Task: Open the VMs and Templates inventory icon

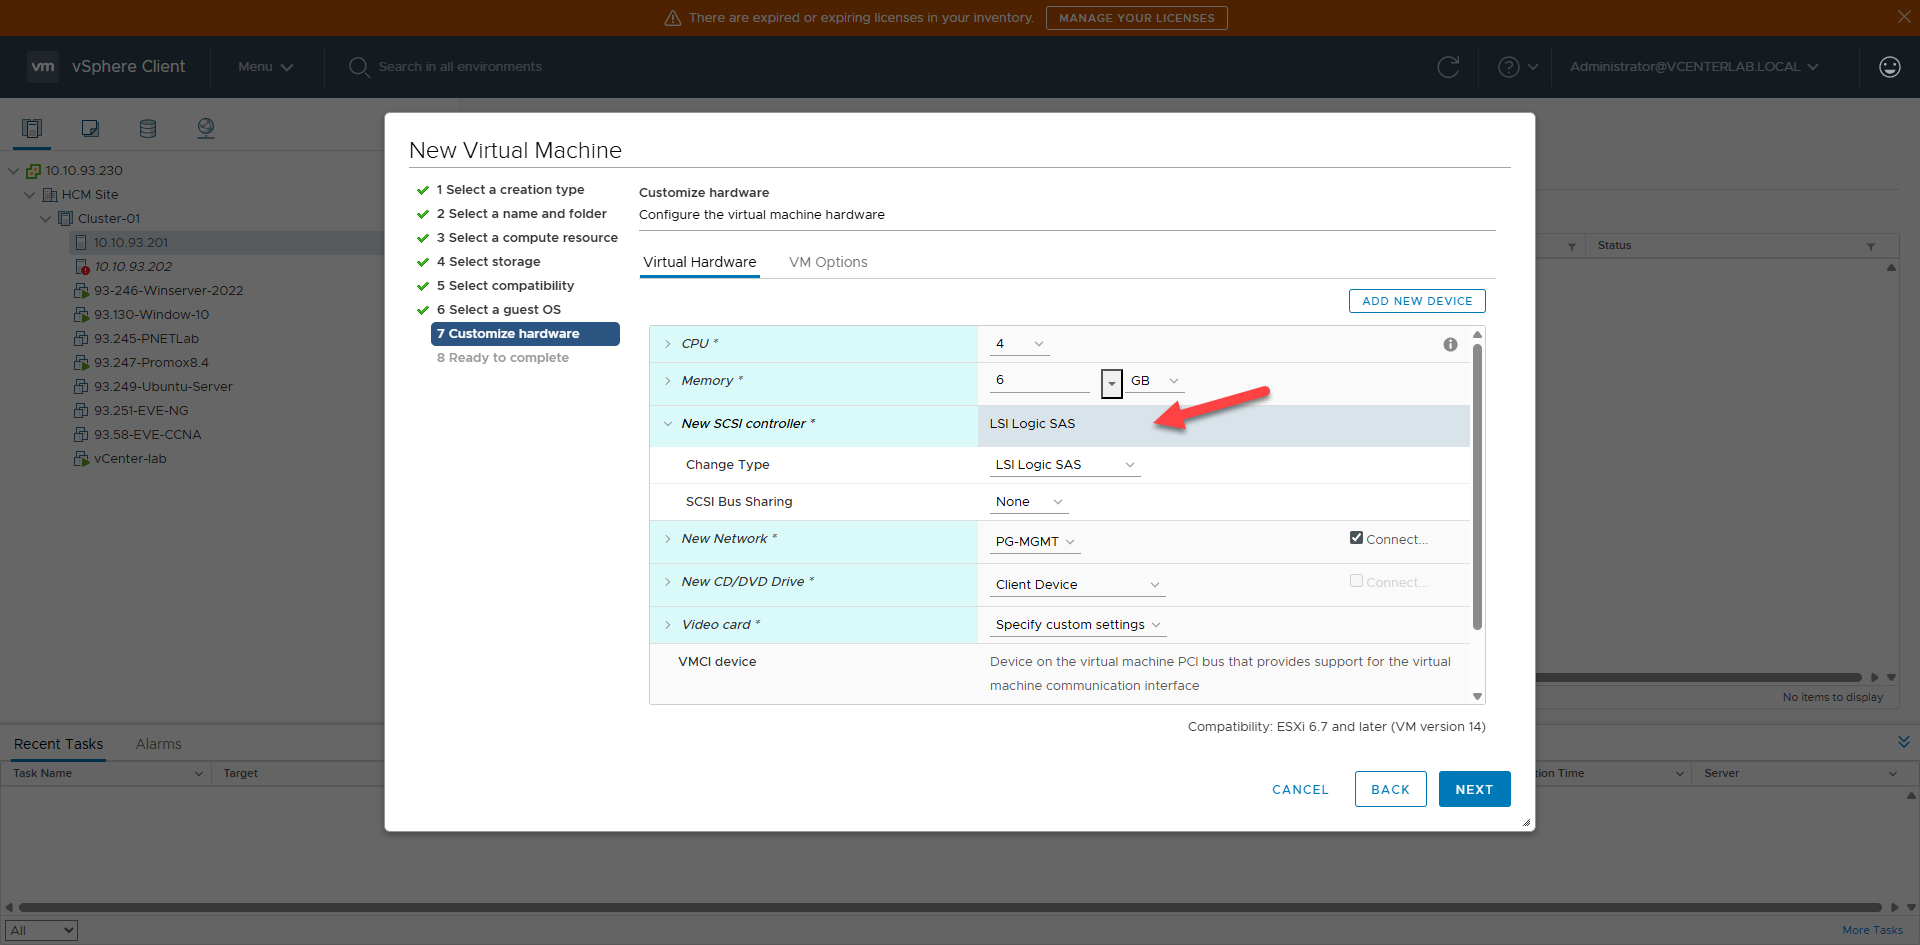Action: (x=90, y=128)
